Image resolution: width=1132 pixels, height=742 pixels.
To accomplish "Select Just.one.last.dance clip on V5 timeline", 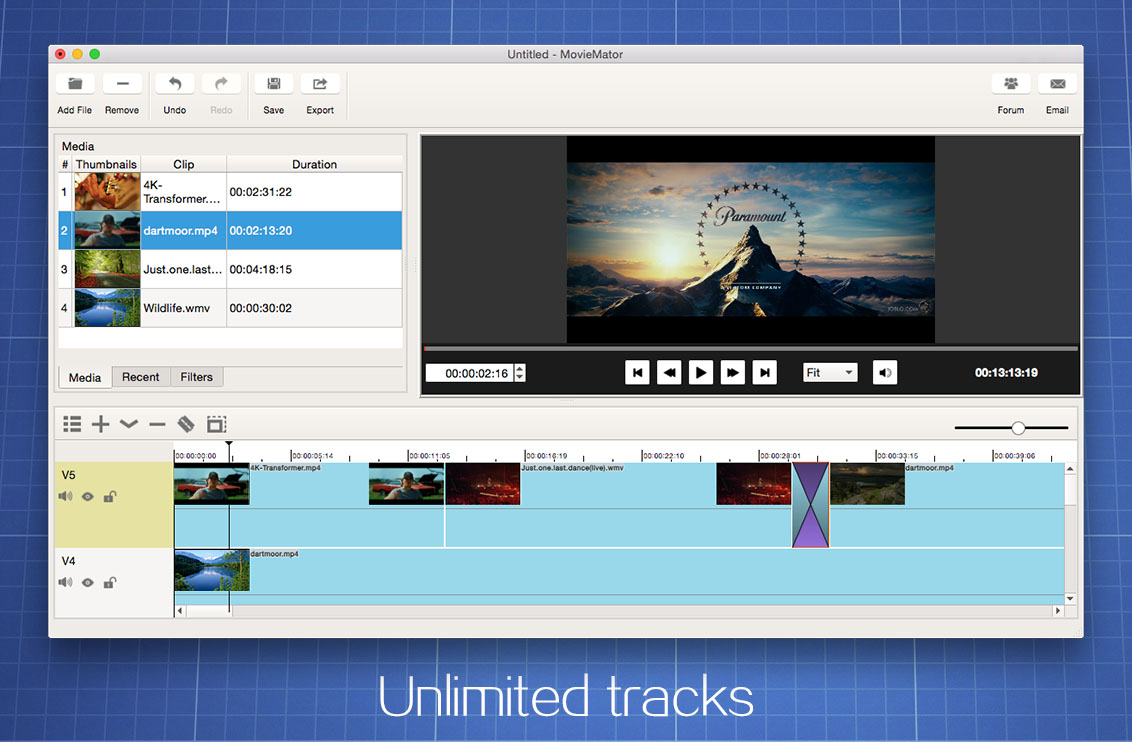I will (x=618, y=505).
